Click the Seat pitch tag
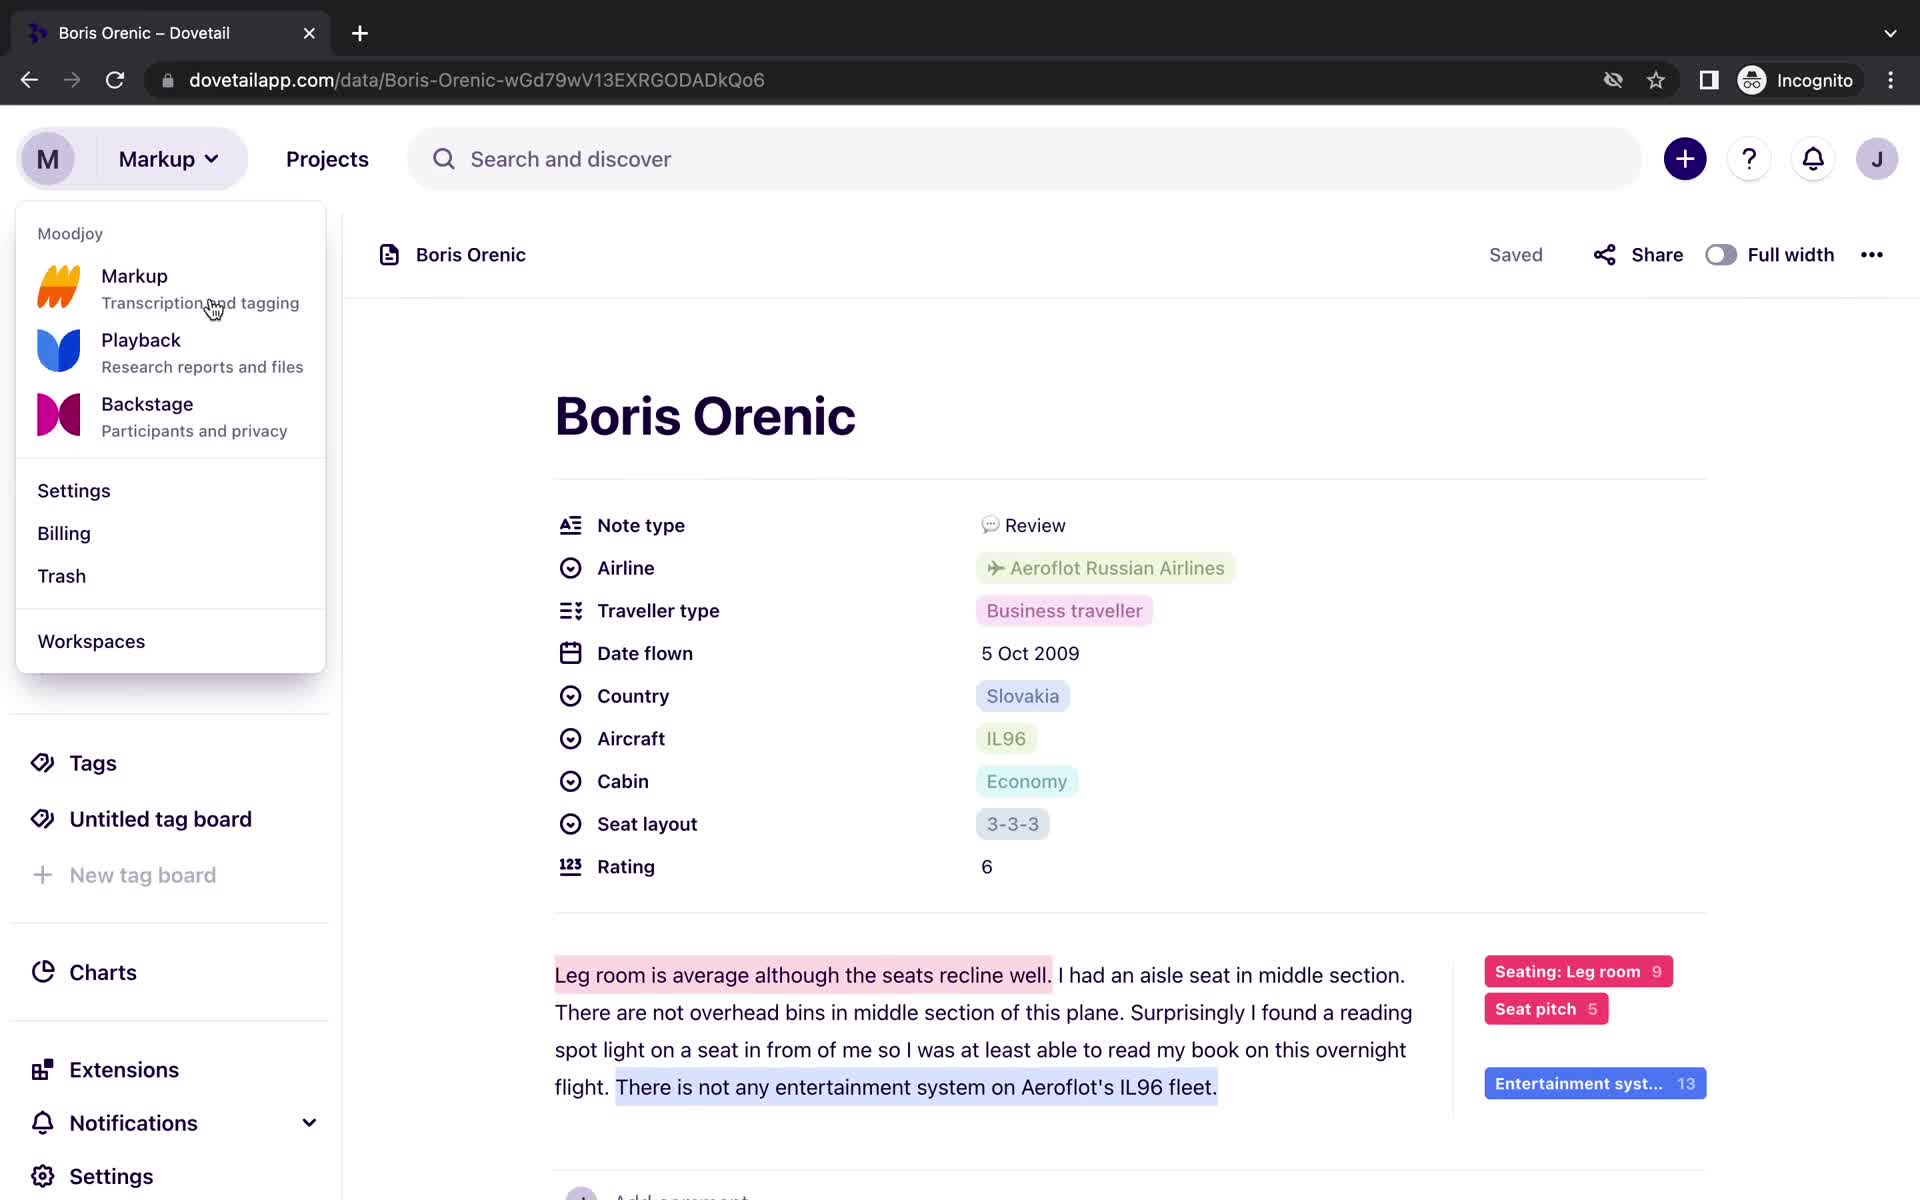The image size is (1920, 1200). coord(1546,1009)
